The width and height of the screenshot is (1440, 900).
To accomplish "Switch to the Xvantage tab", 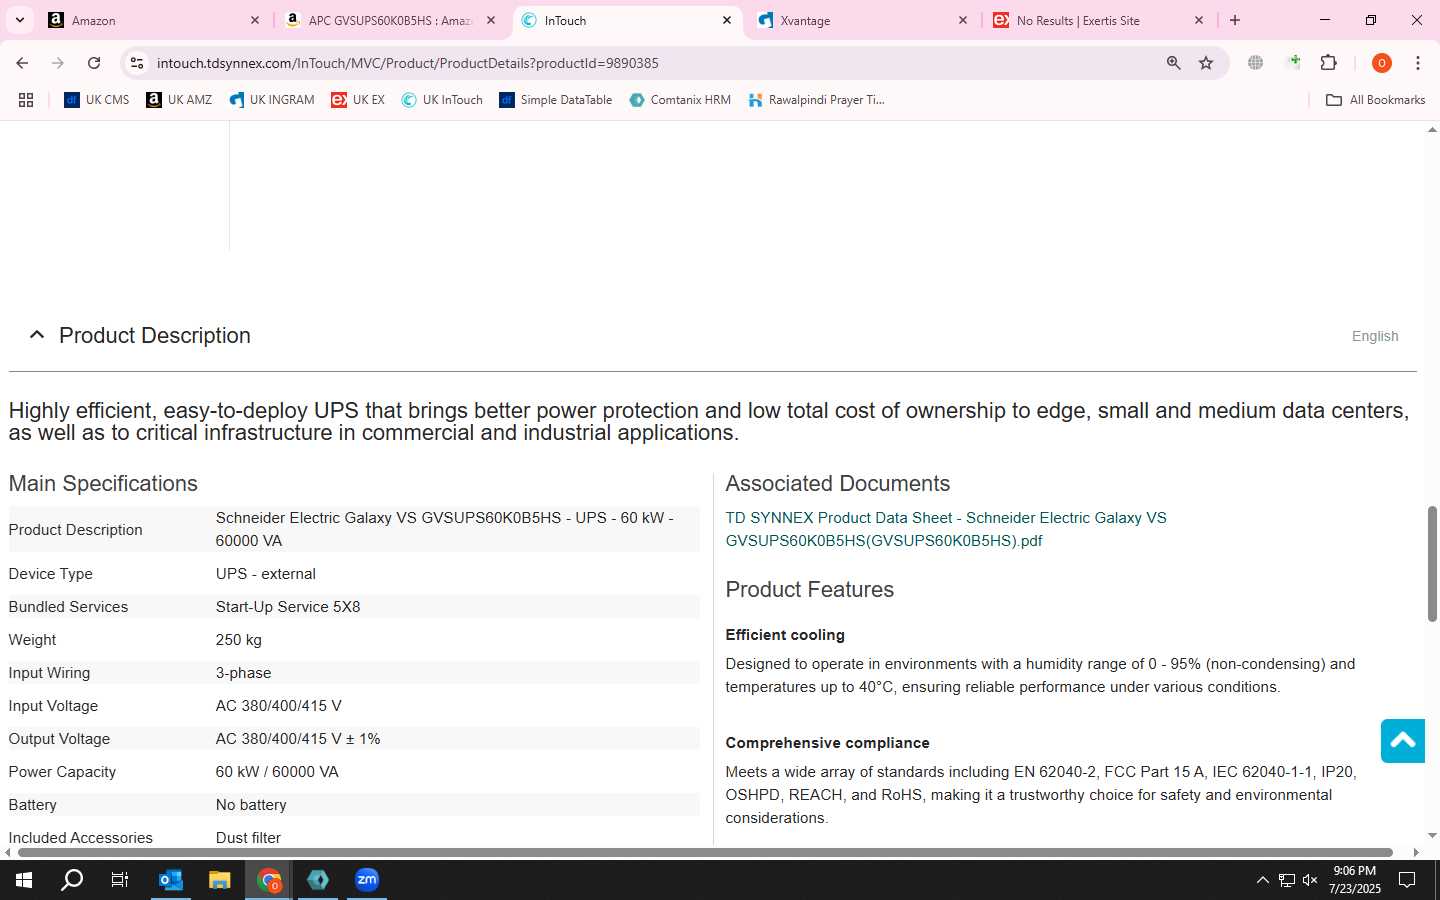I will tap(864, 20).
